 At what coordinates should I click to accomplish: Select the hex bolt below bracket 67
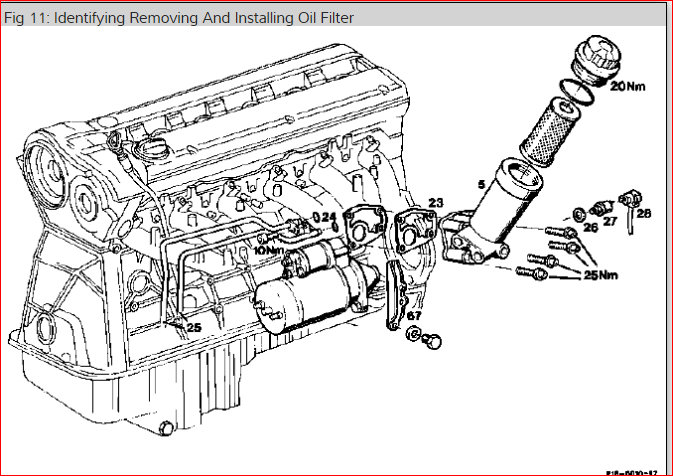433,341
